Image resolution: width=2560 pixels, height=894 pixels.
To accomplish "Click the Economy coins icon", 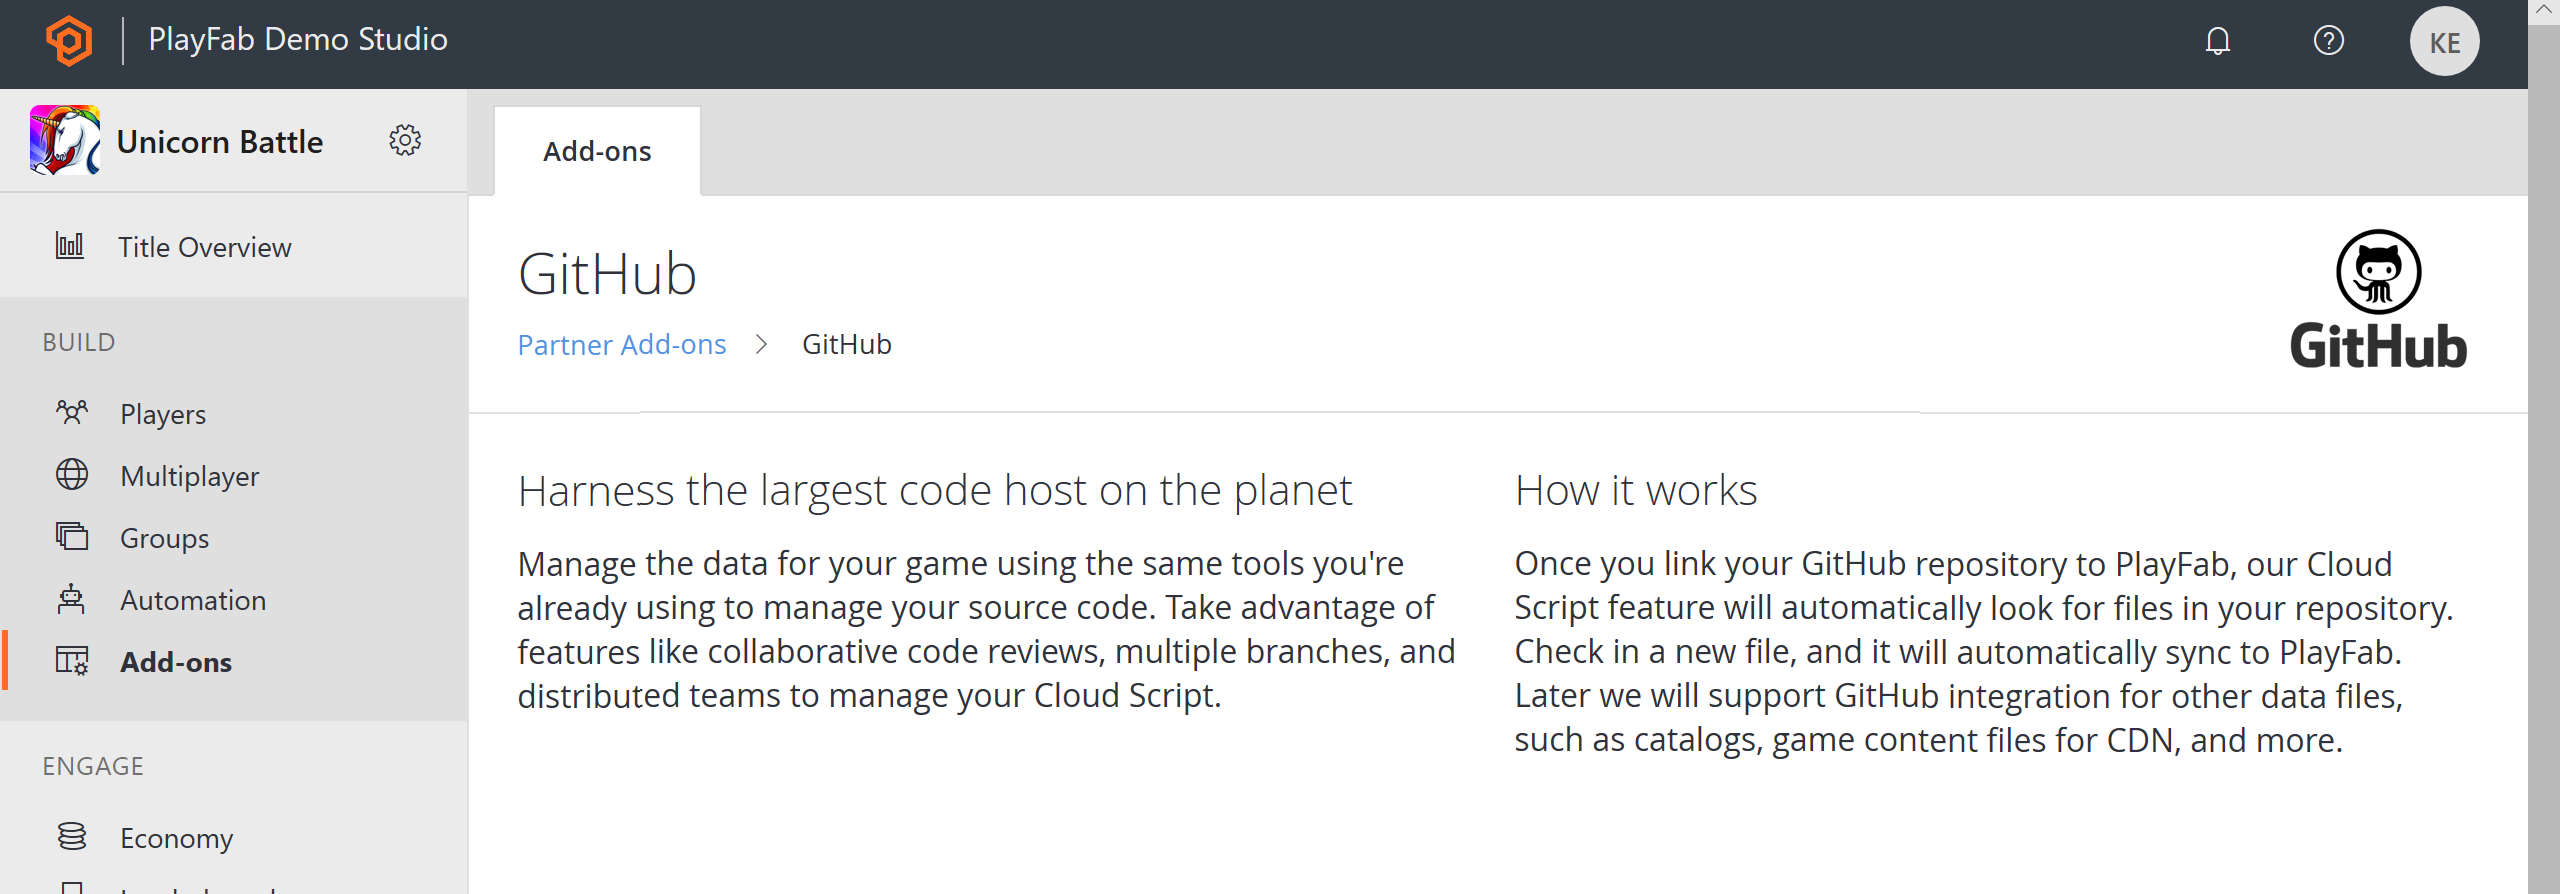I will click(x=72, y=836).
